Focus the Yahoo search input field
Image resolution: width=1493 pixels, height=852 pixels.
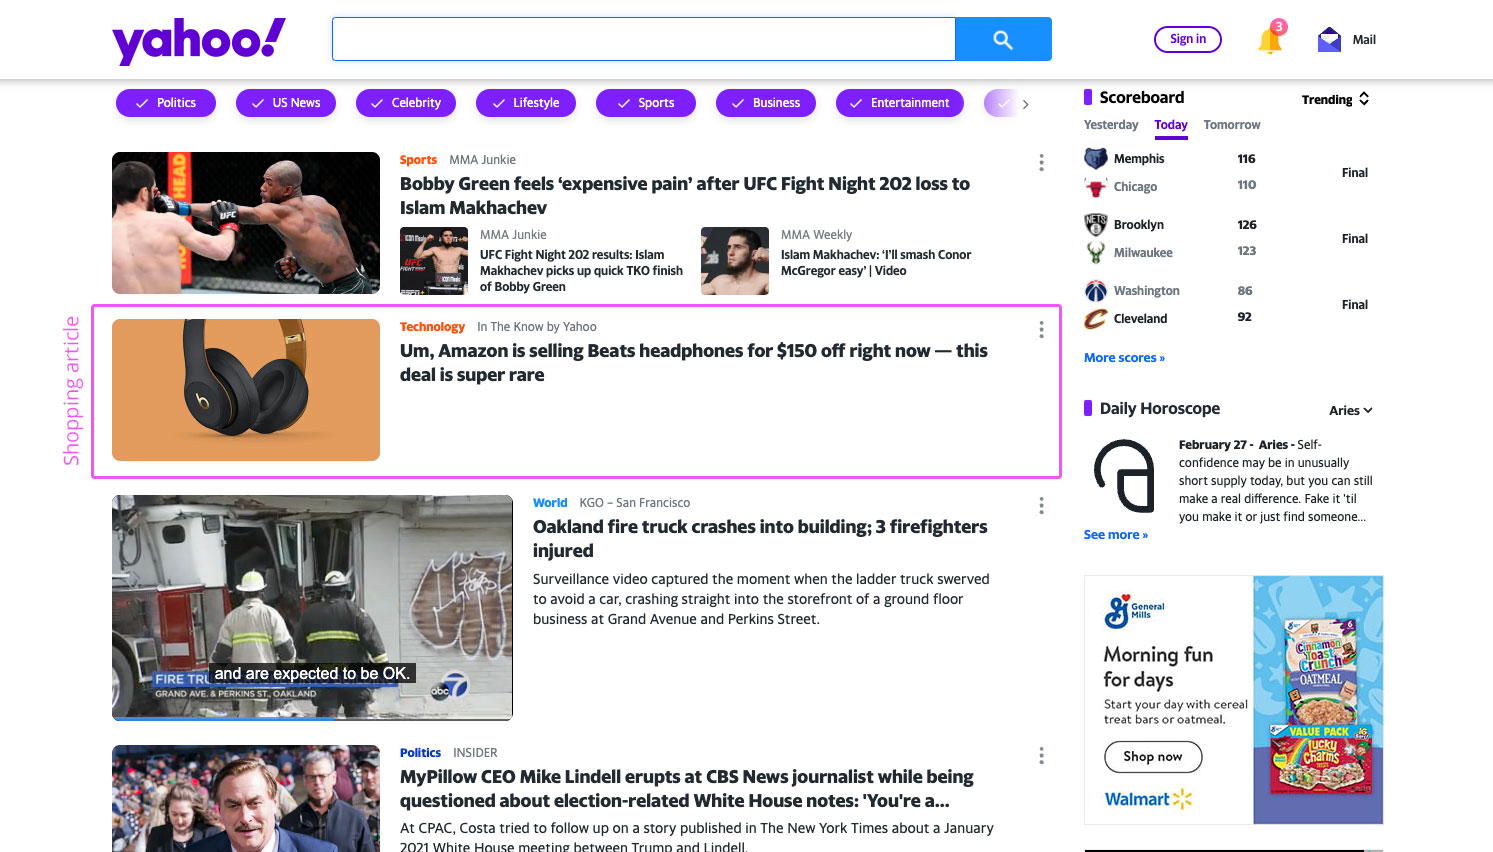coord(644,39)
